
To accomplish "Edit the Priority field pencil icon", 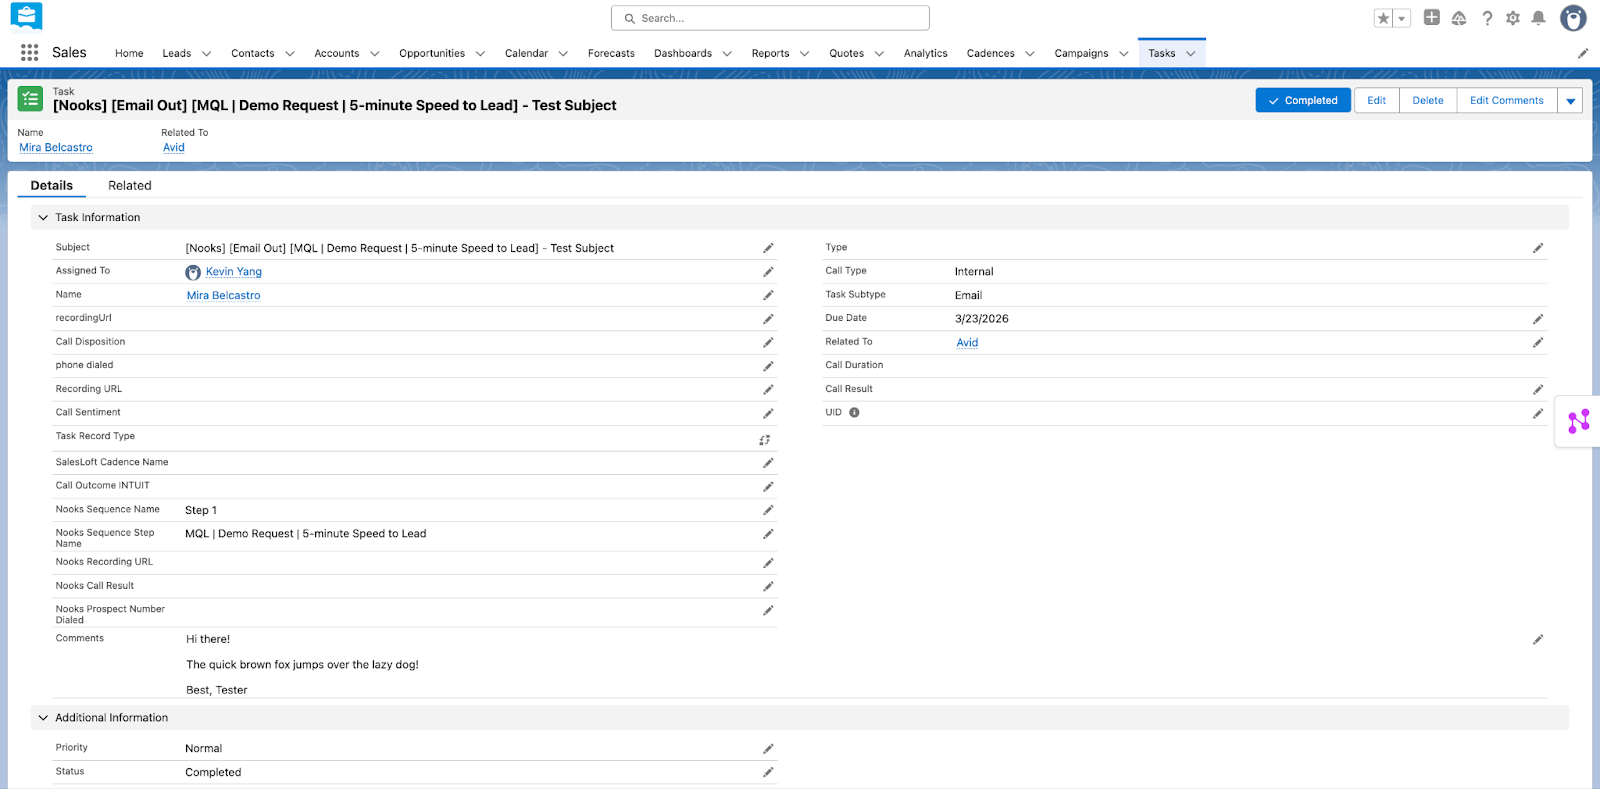I will pyautogui.click(x=768, y=749).
